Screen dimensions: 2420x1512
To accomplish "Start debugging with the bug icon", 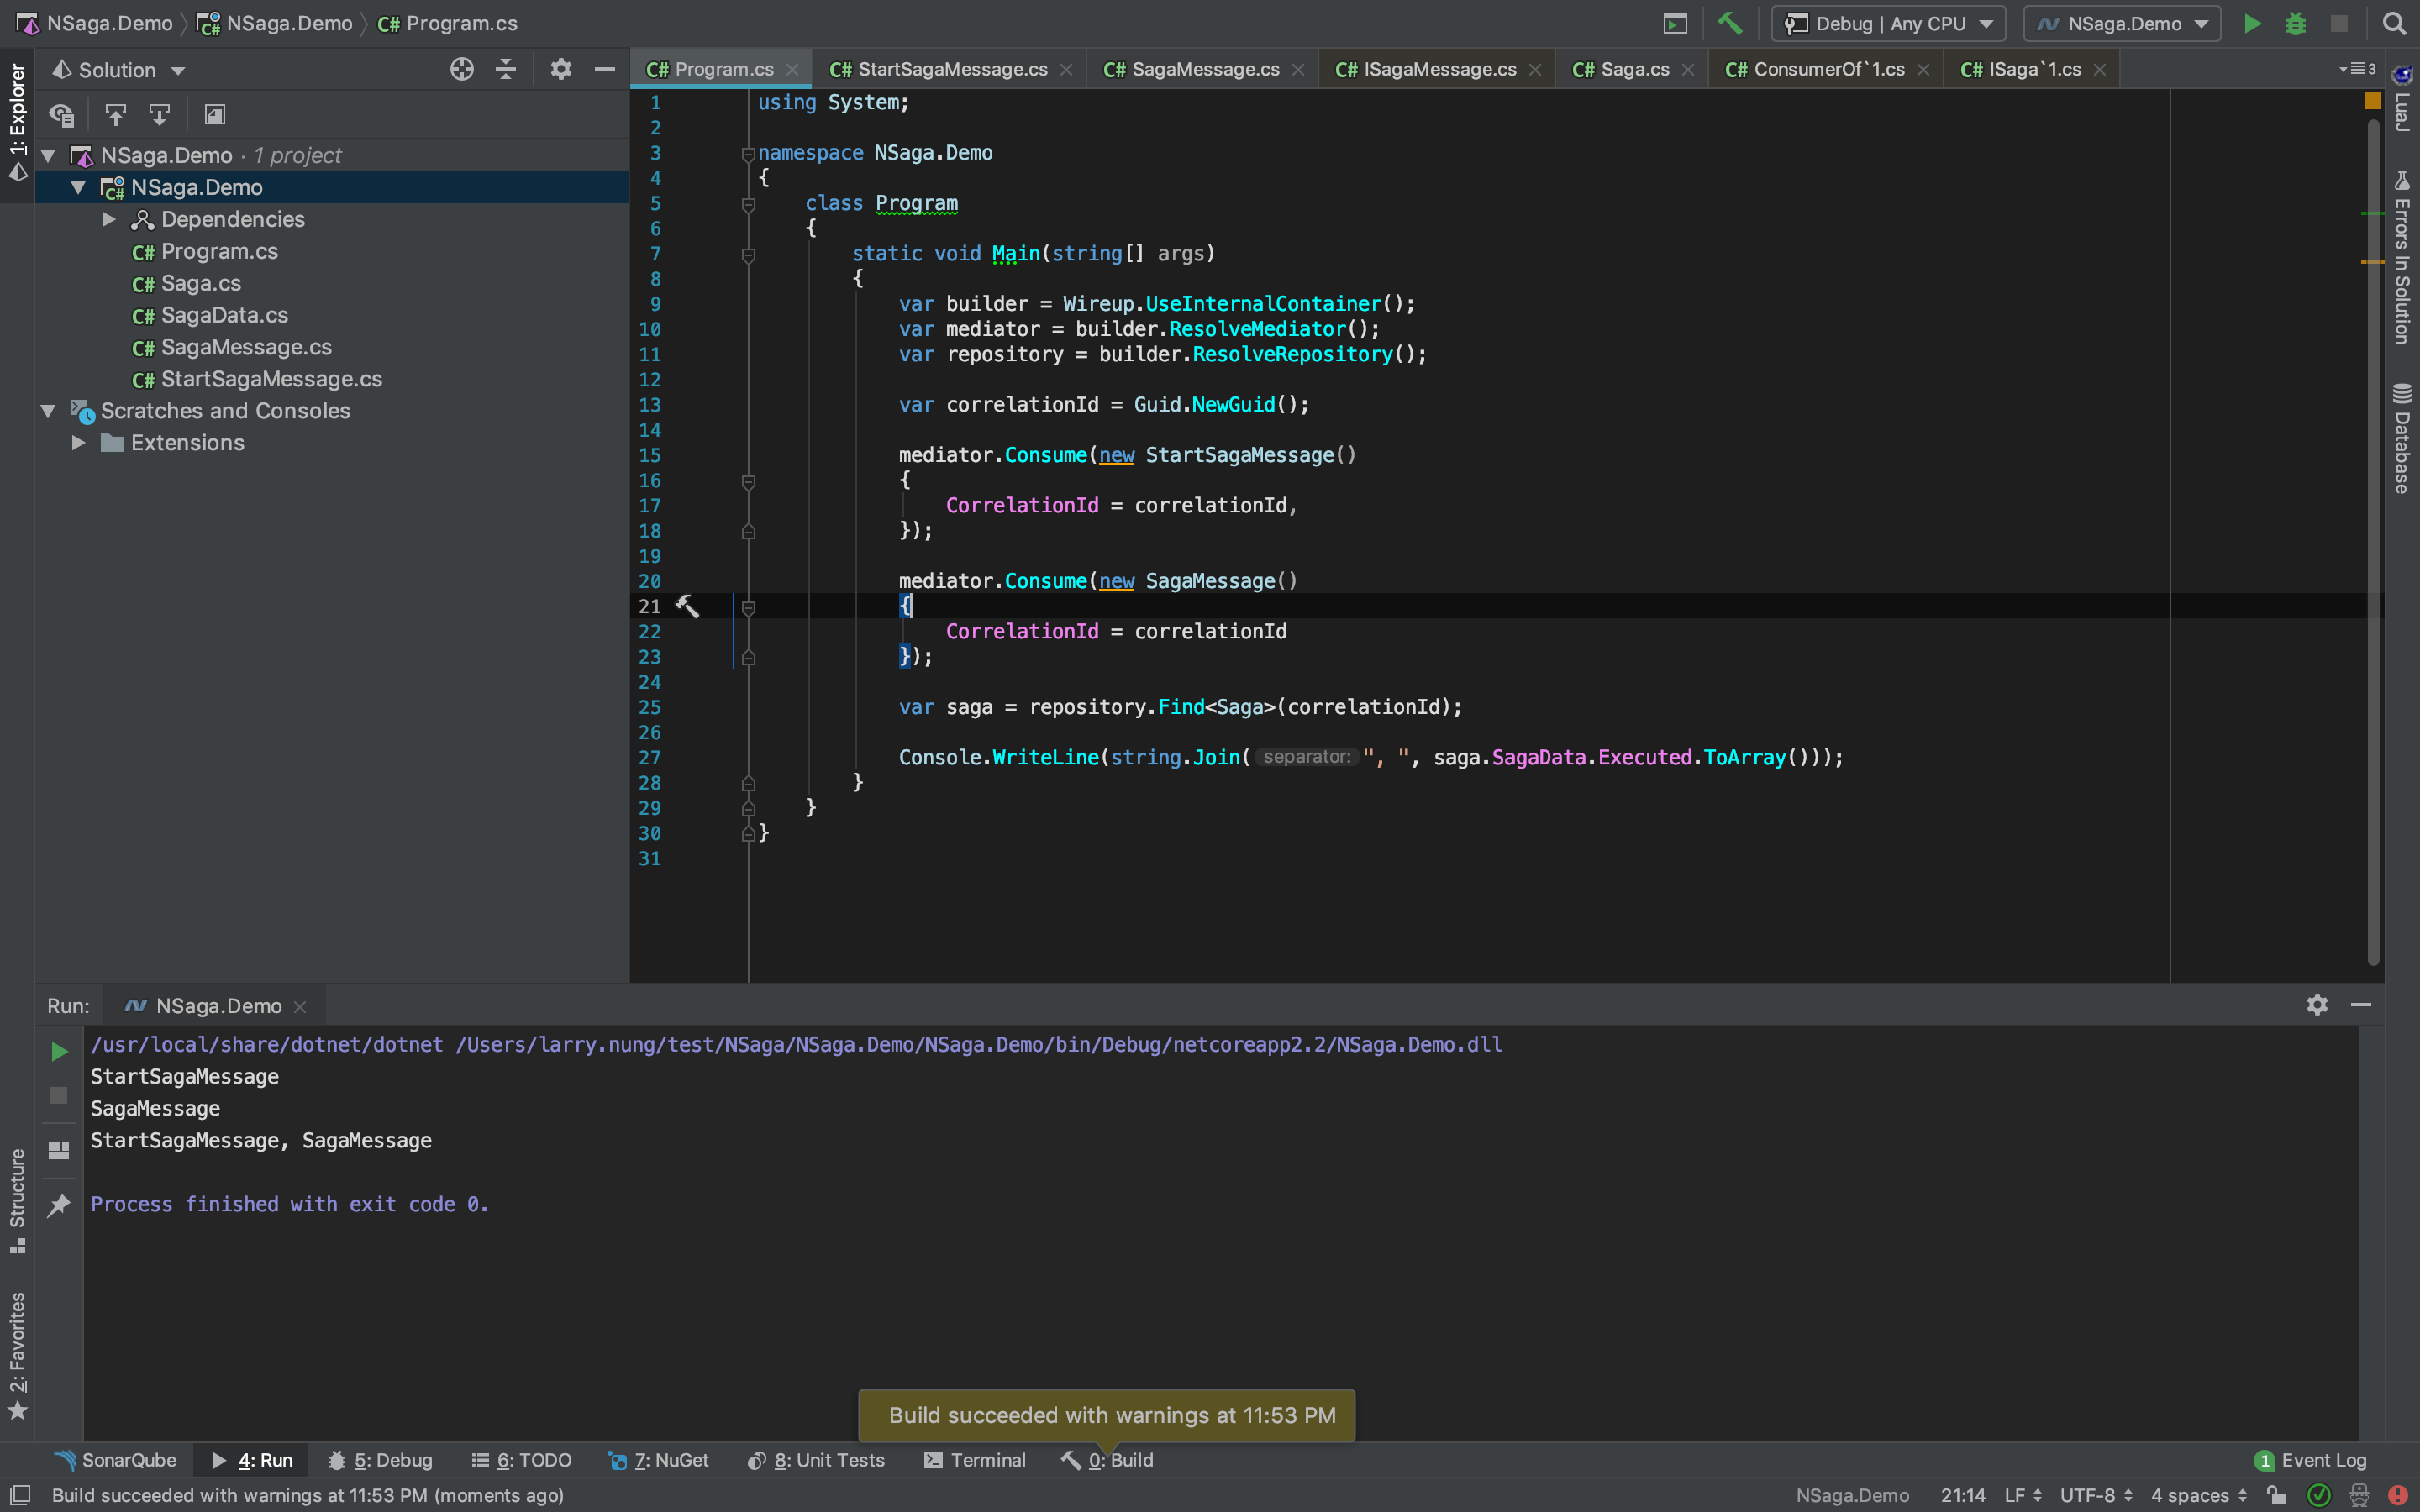I will point(2295,23).
